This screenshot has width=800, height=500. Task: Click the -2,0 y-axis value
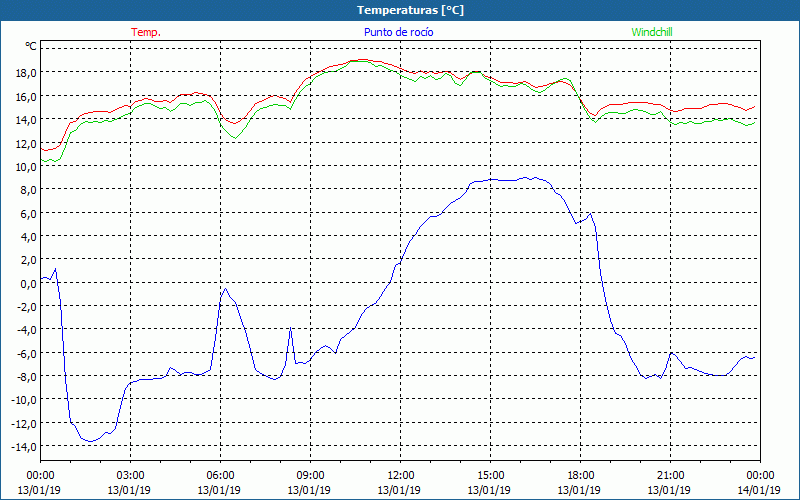[x=27, y=307]
